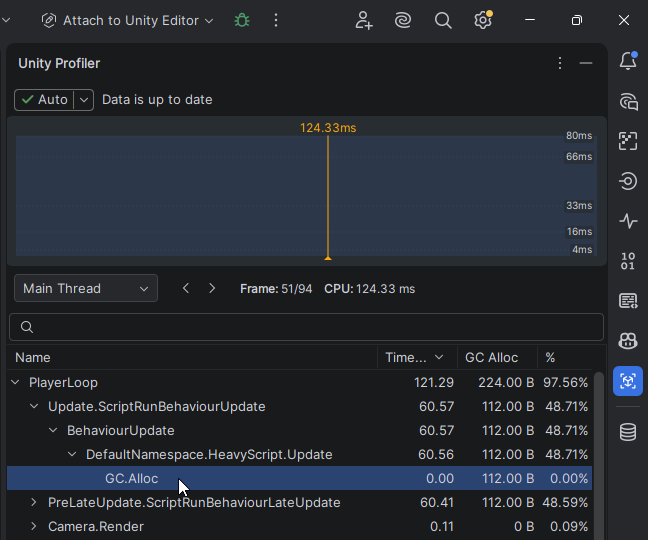Click the 80ms chart axis label

click(579, 136)
